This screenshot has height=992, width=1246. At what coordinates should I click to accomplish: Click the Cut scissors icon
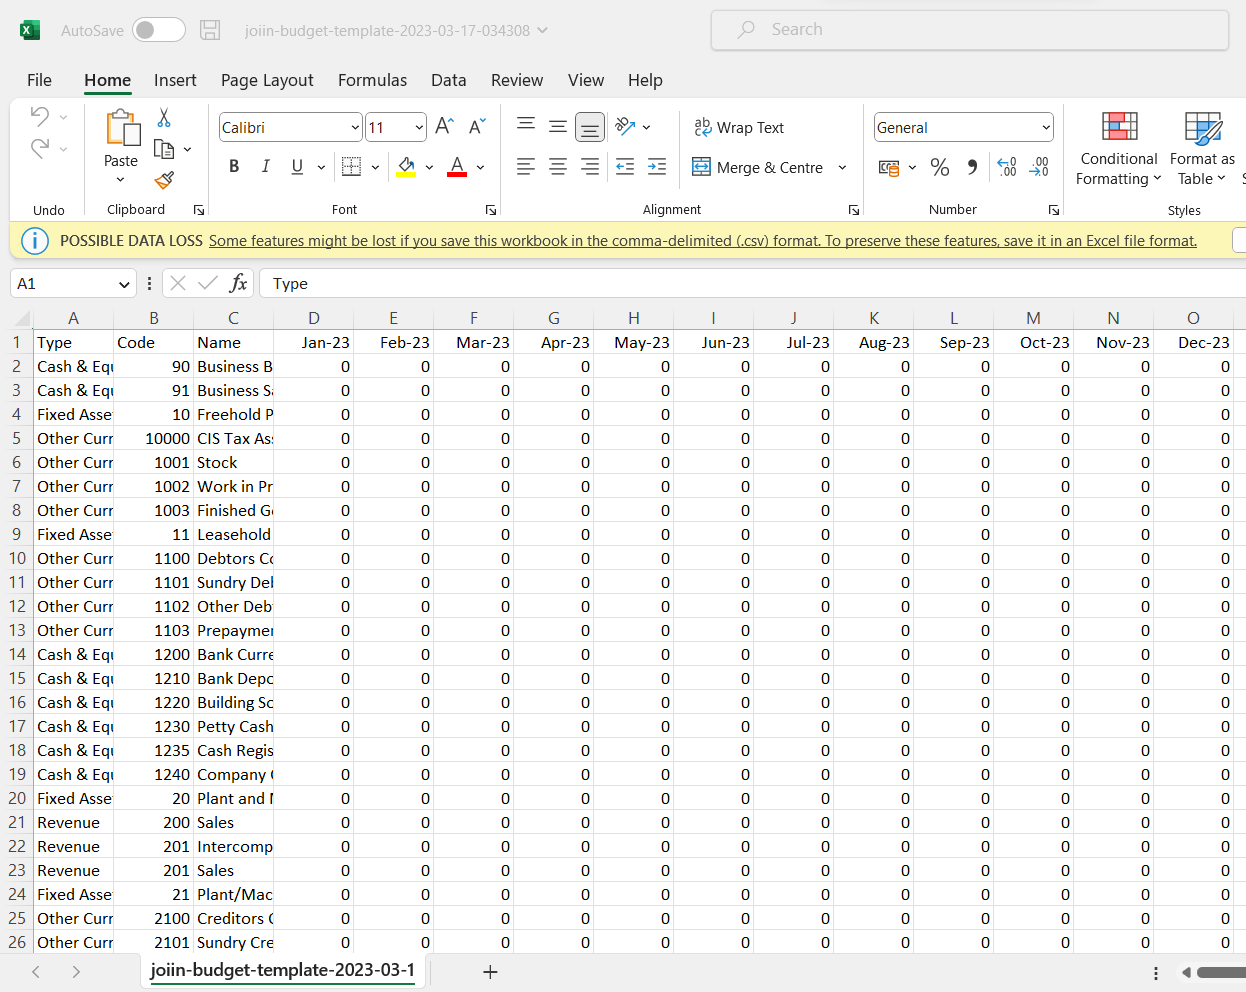tap(164, 118)
